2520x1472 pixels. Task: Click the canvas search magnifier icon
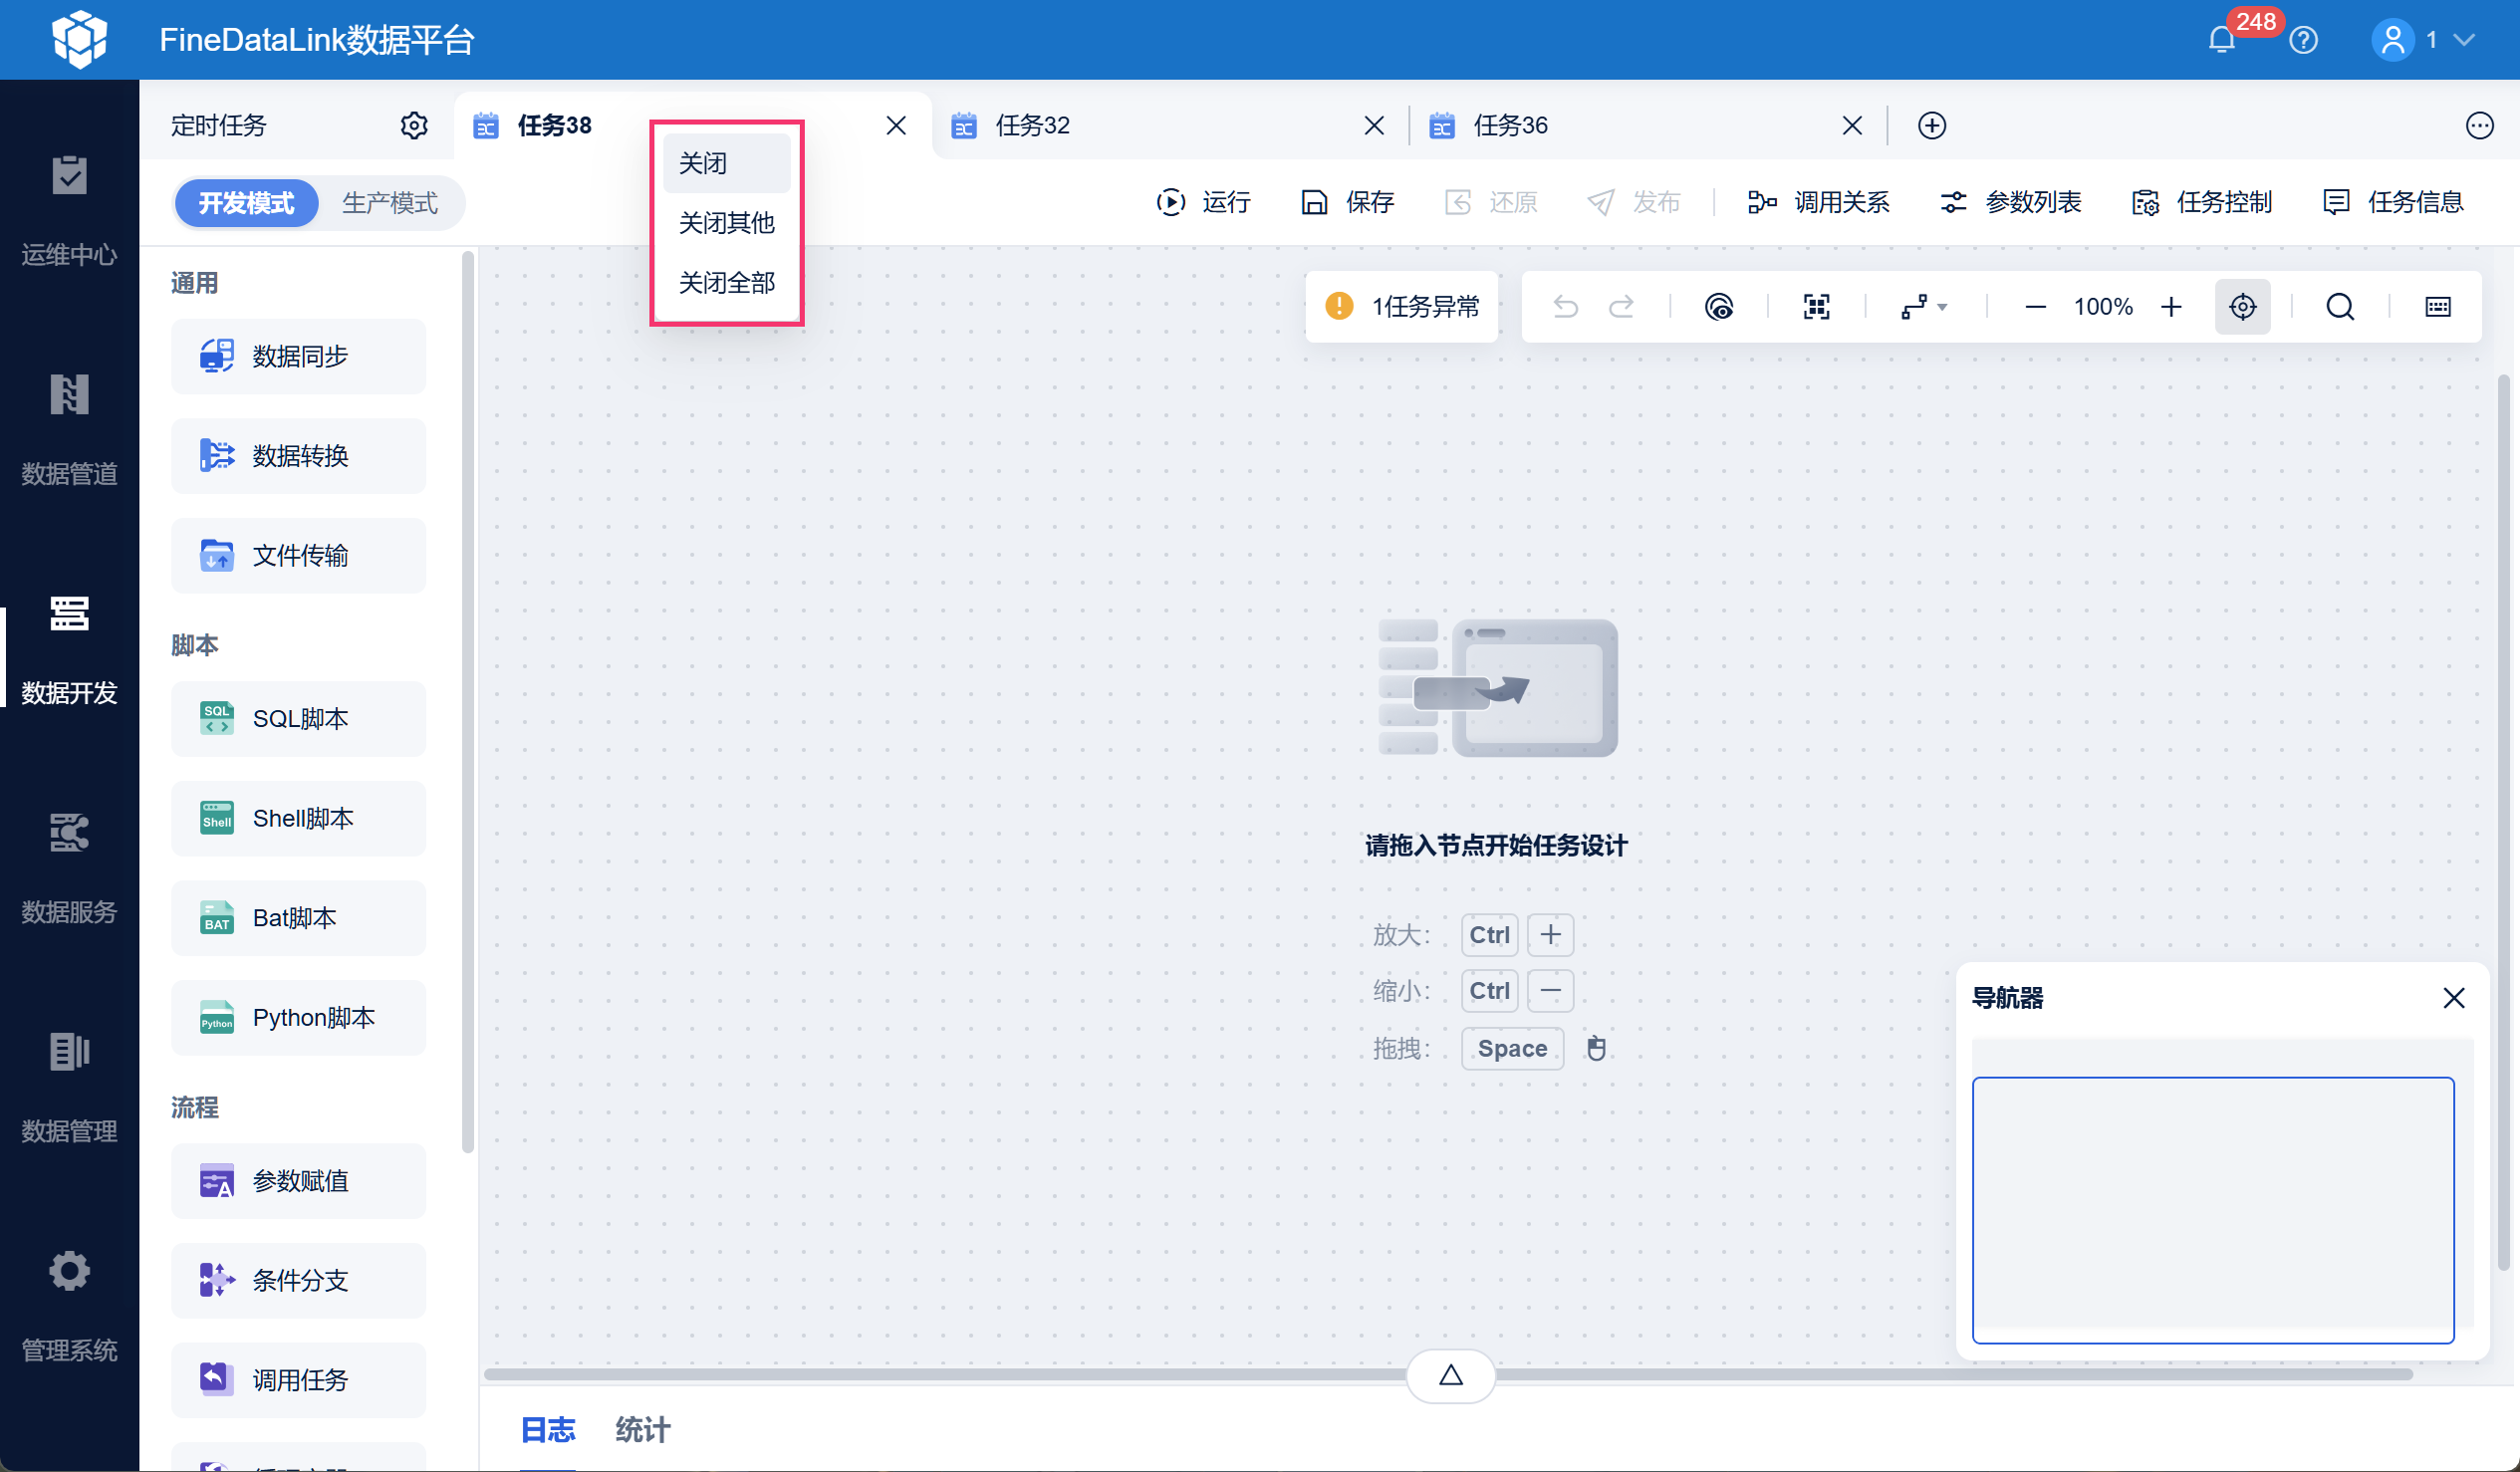pos(2340,307)
